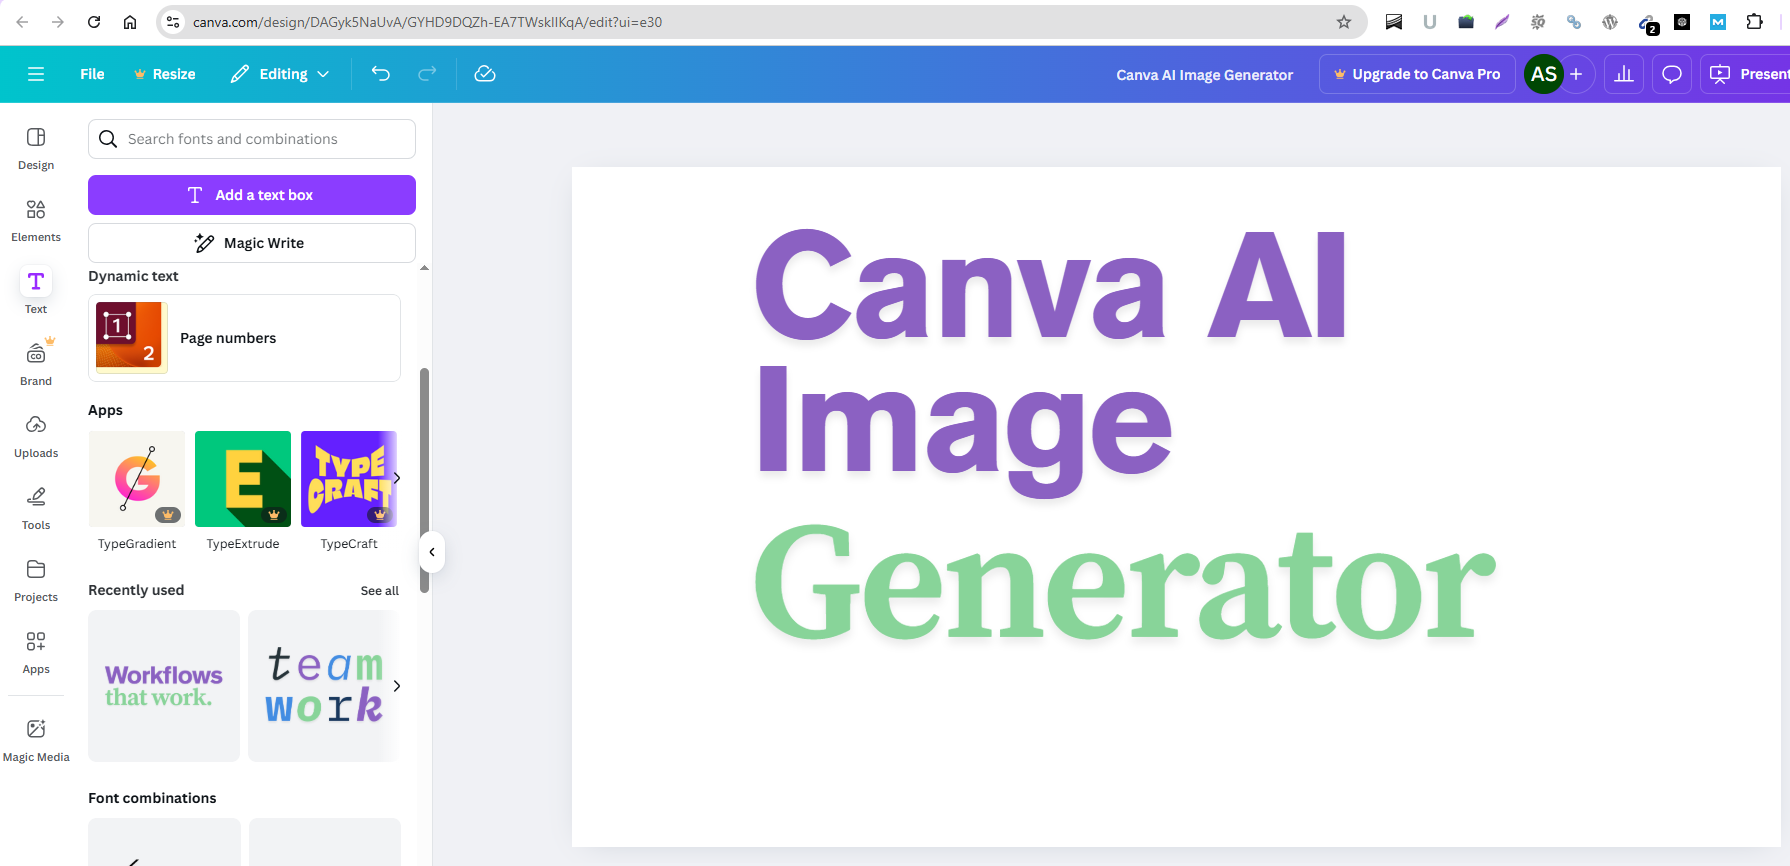Click the cloud save status icon

coord(485,74)
